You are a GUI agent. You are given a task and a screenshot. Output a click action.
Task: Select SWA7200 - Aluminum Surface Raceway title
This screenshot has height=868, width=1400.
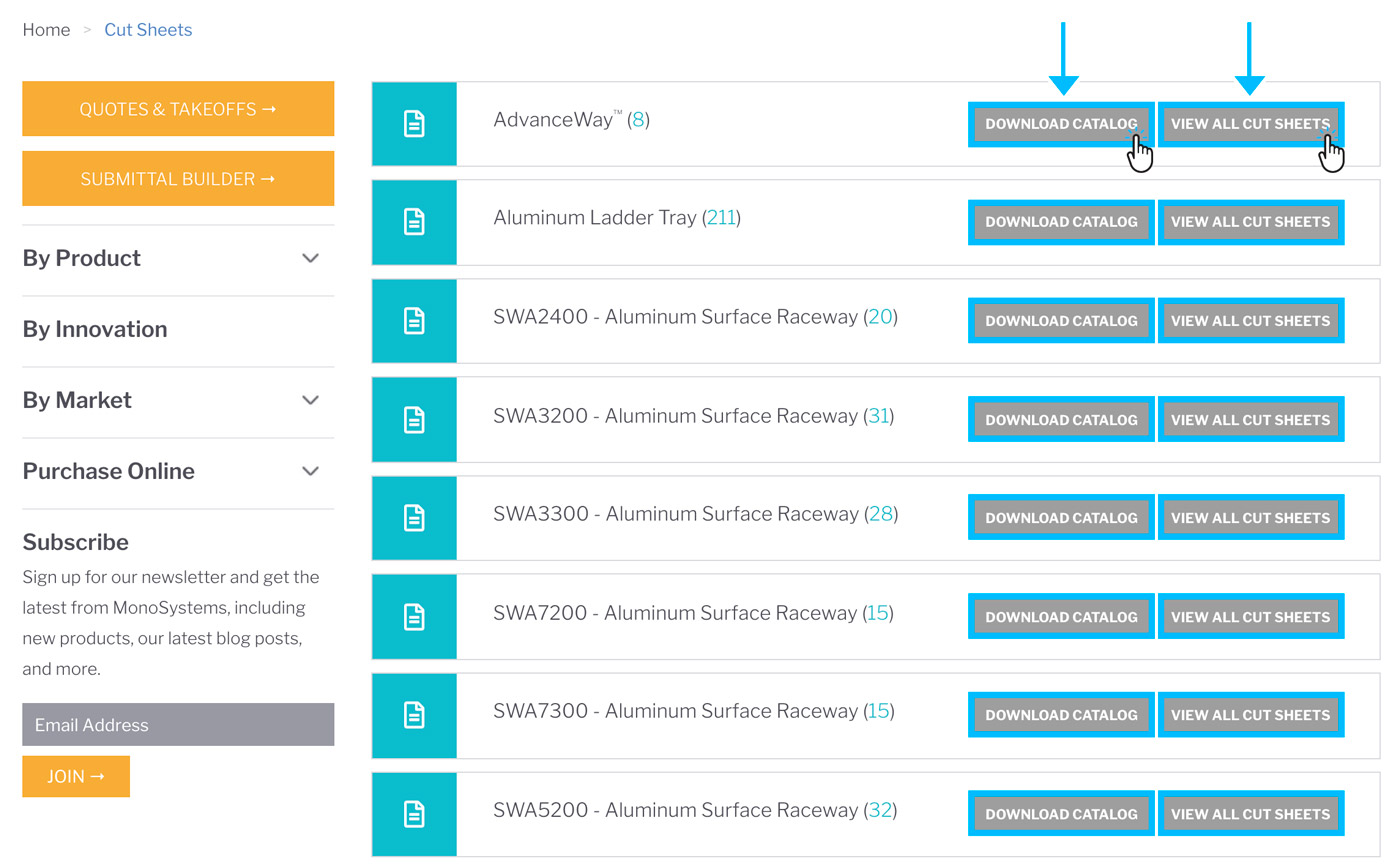click(x=675, y=612)
